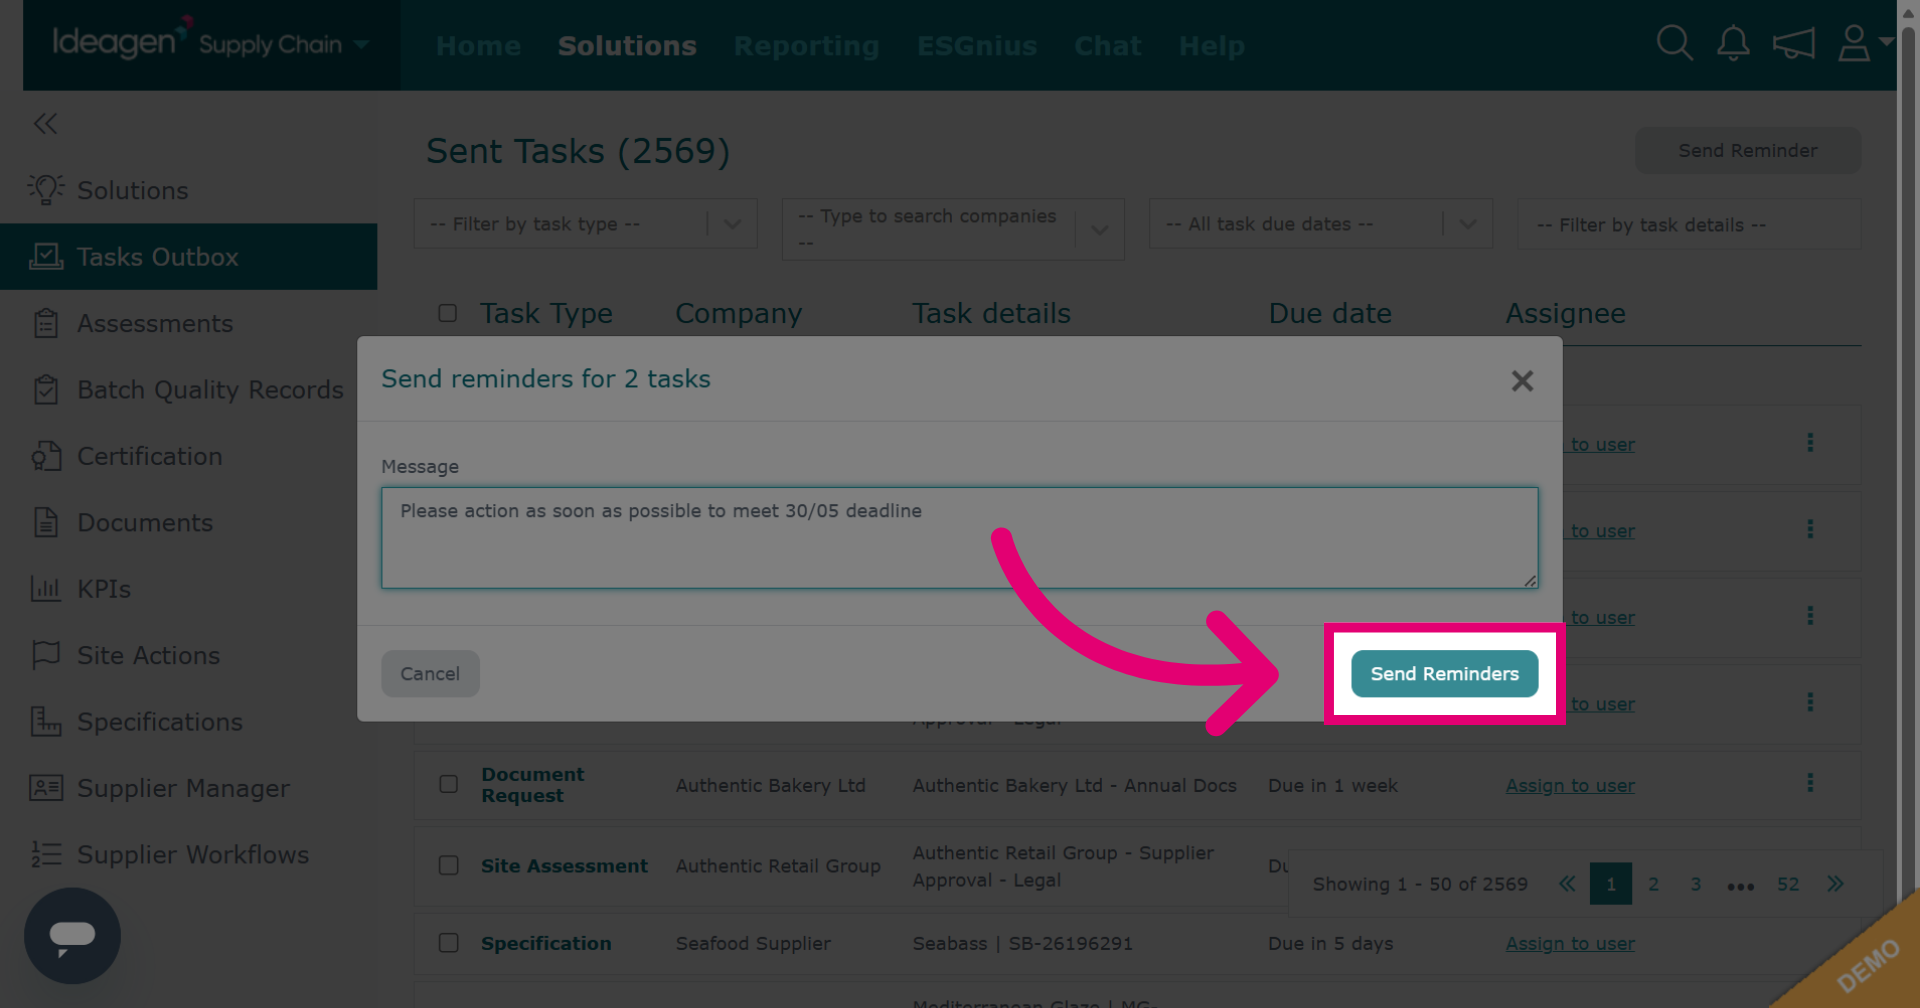Viewport: 1920px width, 1008px height.
Task: Open the ESGnius menu item
Action: click(977, 46)
